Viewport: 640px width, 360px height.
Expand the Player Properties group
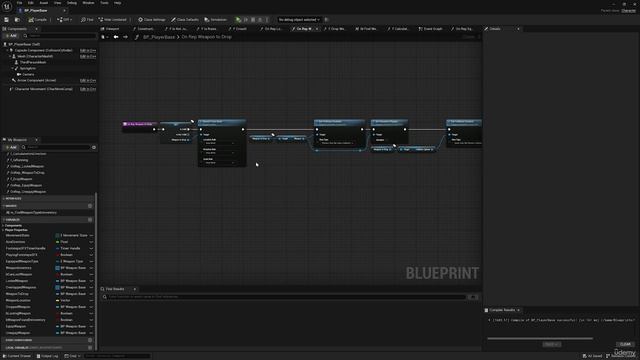pyautogui.click(x=3, y=230)
